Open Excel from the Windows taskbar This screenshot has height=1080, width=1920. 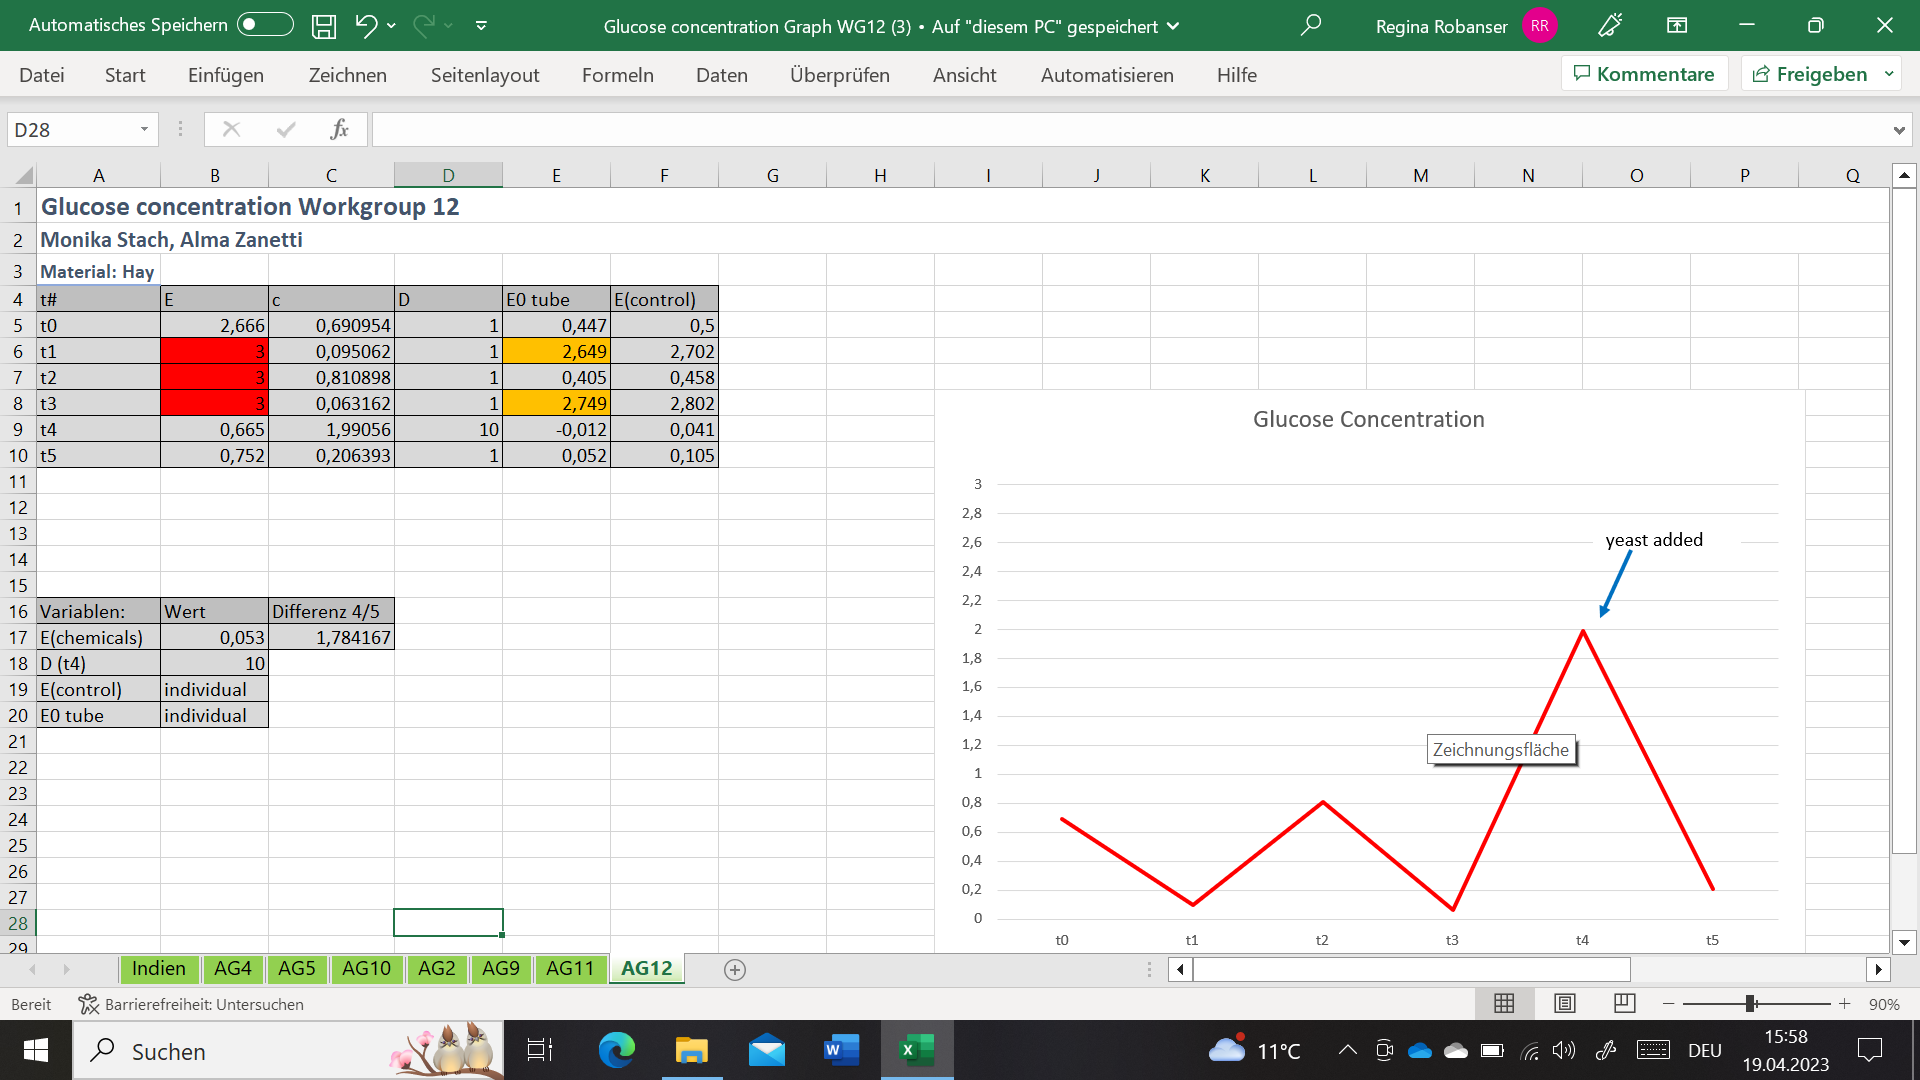(x=916, y=1050)
